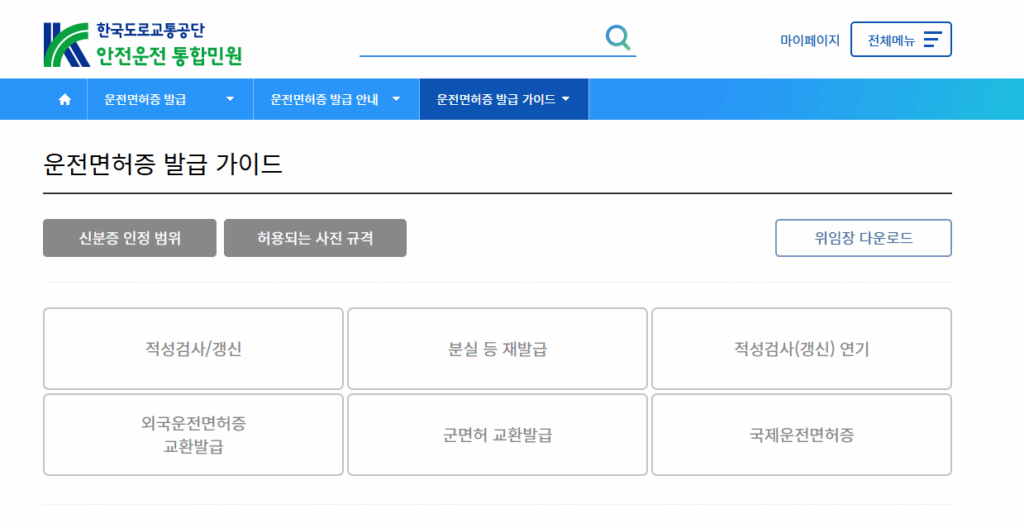
Task: Select the 분실 등 재발급 tile
Action: [497, 349]
